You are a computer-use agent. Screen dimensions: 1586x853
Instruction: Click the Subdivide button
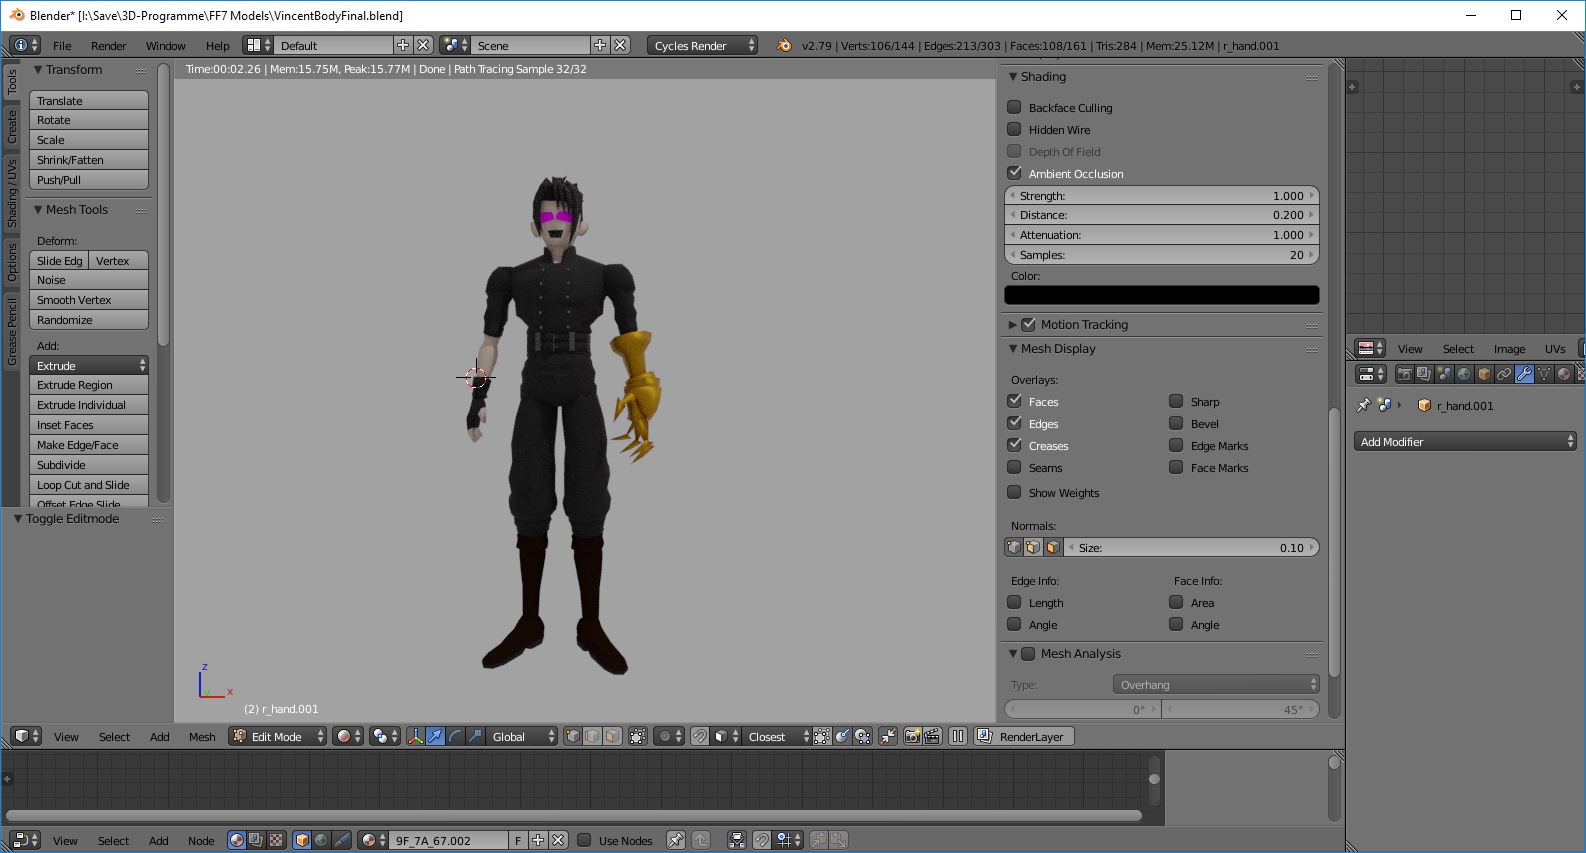(x=89, y=465)
